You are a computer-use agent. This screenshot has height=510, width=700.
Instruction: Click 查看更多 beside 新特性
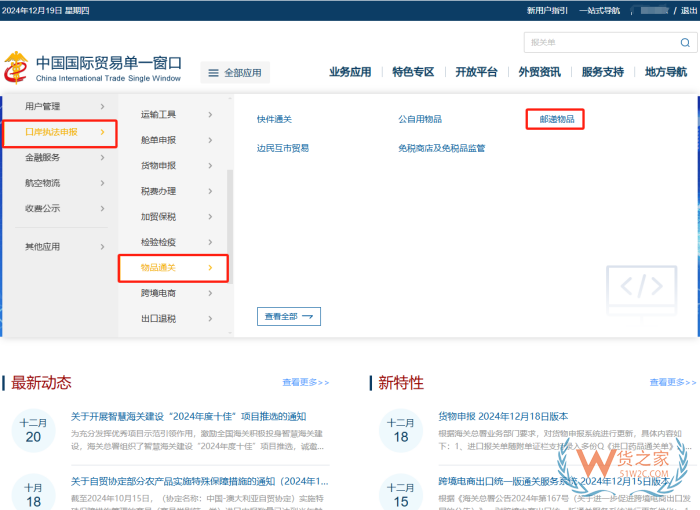673,382
